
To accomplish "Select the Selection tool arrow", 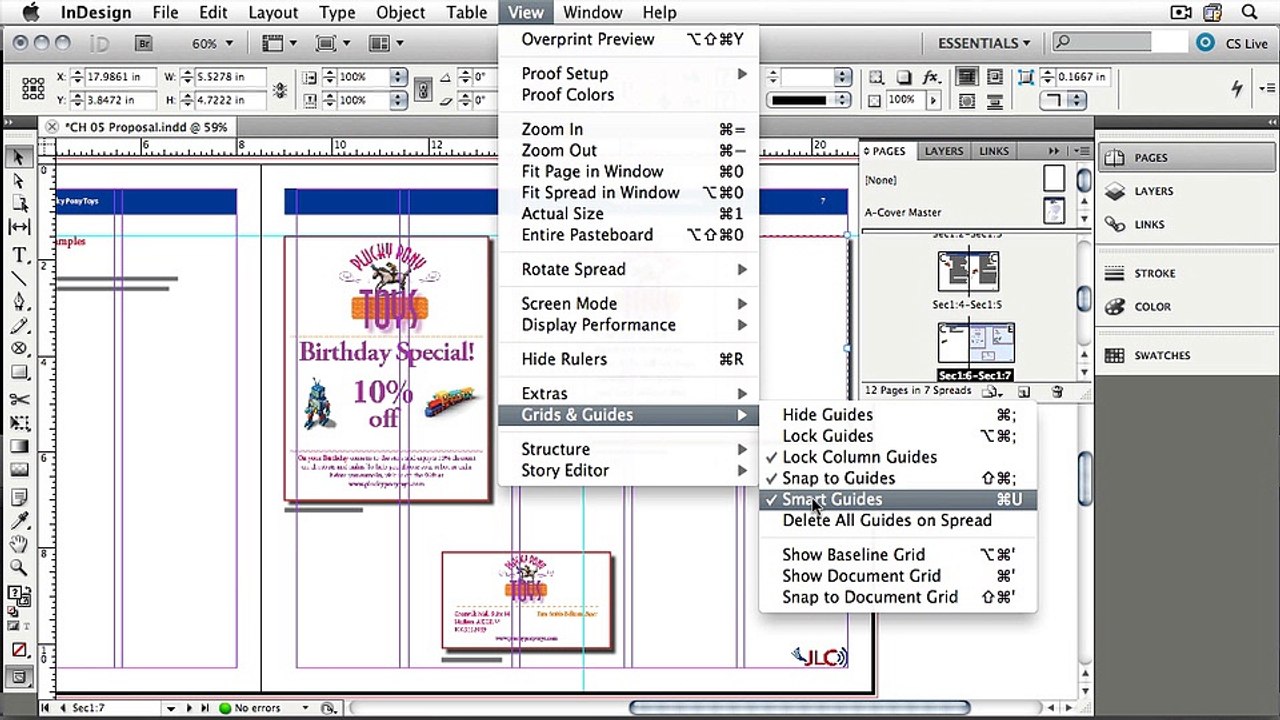I will click(x=19, y=158).
